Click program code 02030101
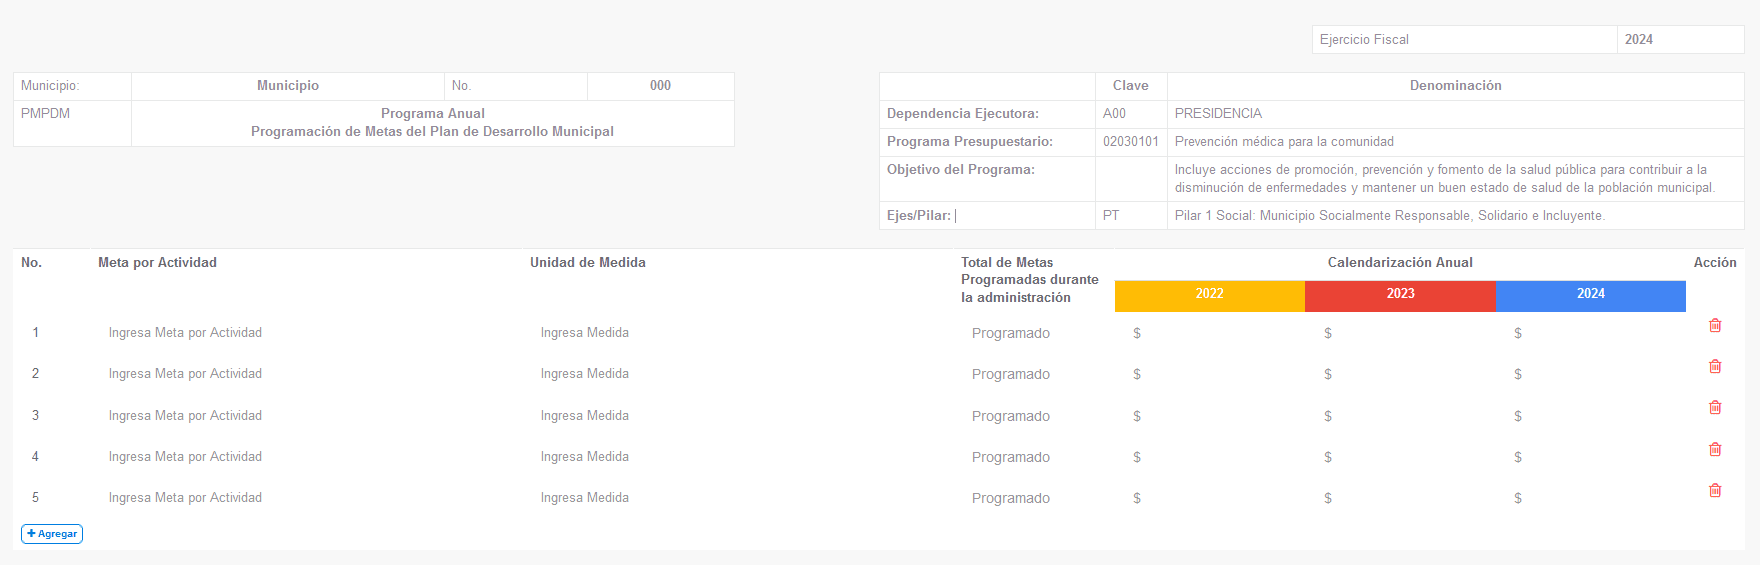This screenshot has width=1760, height=565. click(x=1131, y=142)
